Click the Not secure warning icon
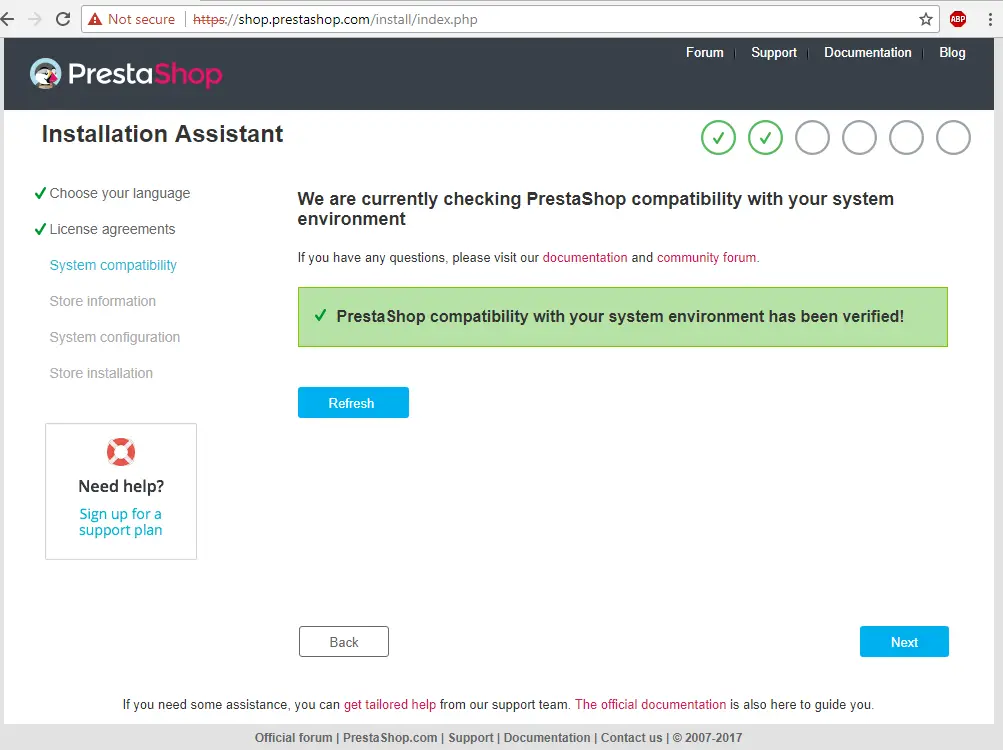Image resolution: width=1003 pixels, height=750 pixels. point(95,19)
